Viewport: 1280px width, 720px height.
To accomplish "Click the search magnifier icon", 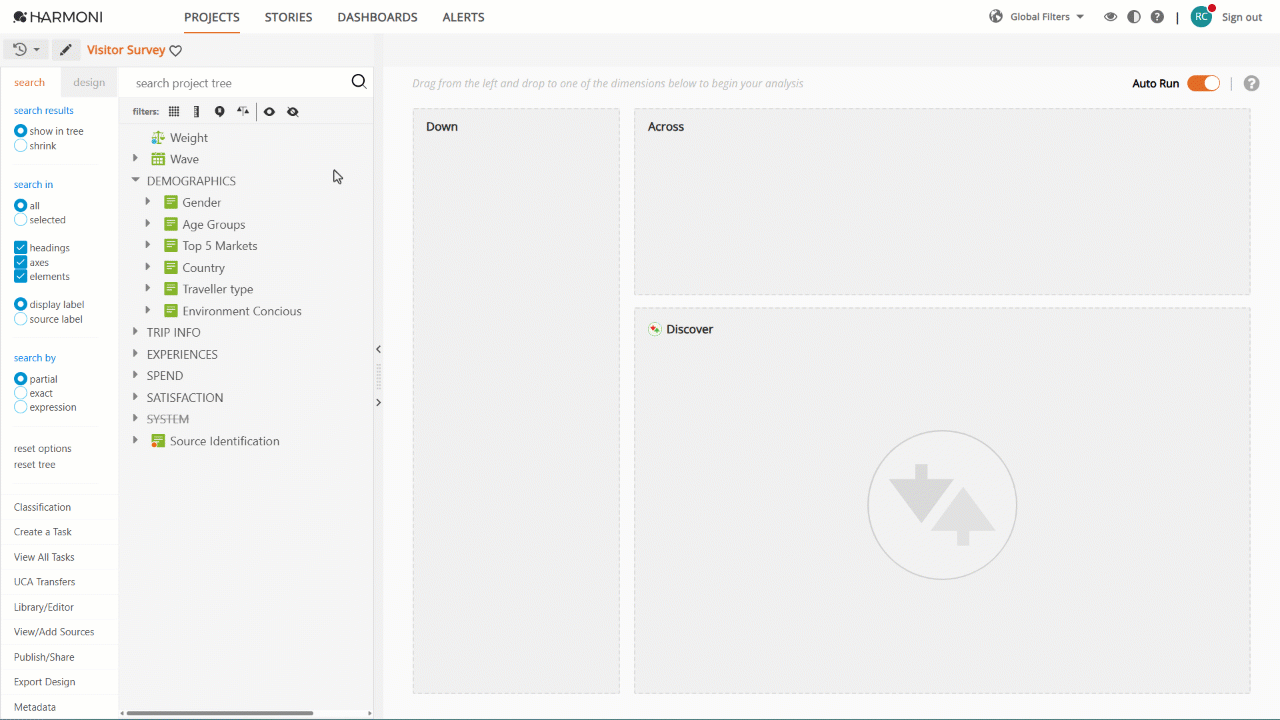I will click(359, 82).
